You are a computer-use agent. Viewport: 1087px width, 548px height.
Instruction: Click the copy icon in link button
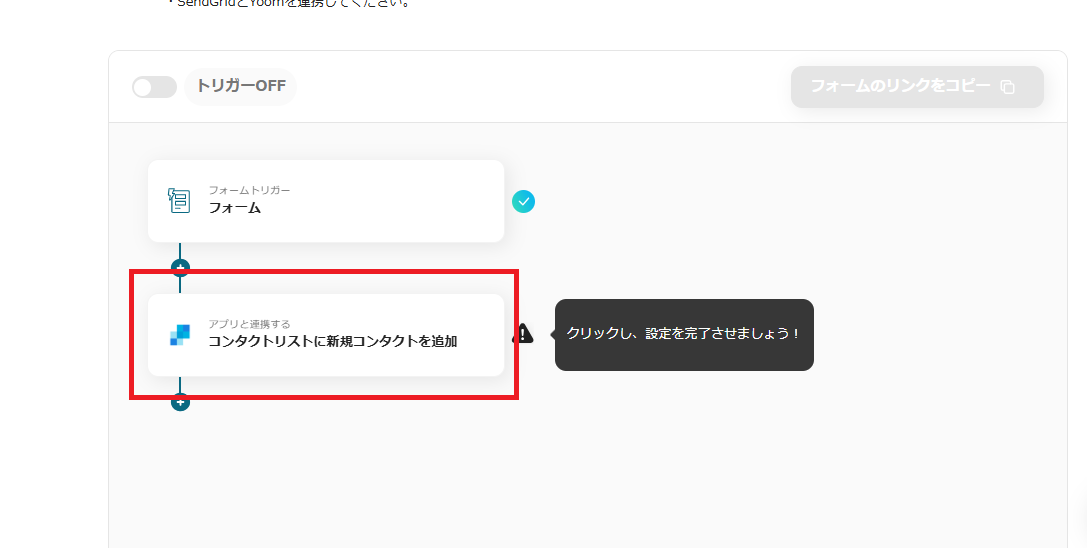[1007, 87]
